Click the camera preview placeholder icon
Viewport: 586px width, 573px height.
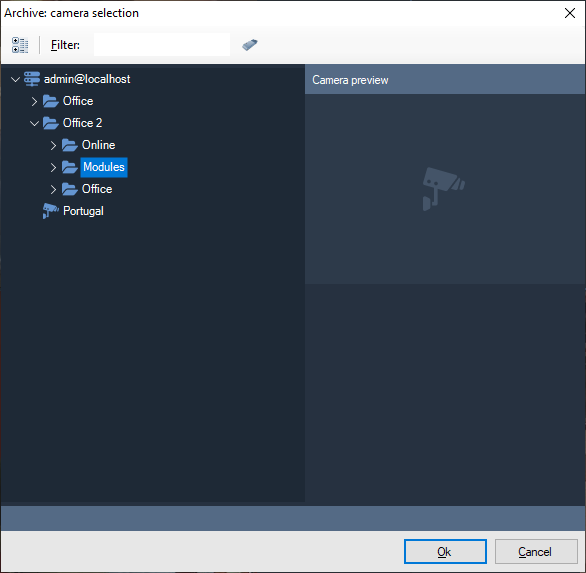444,189
